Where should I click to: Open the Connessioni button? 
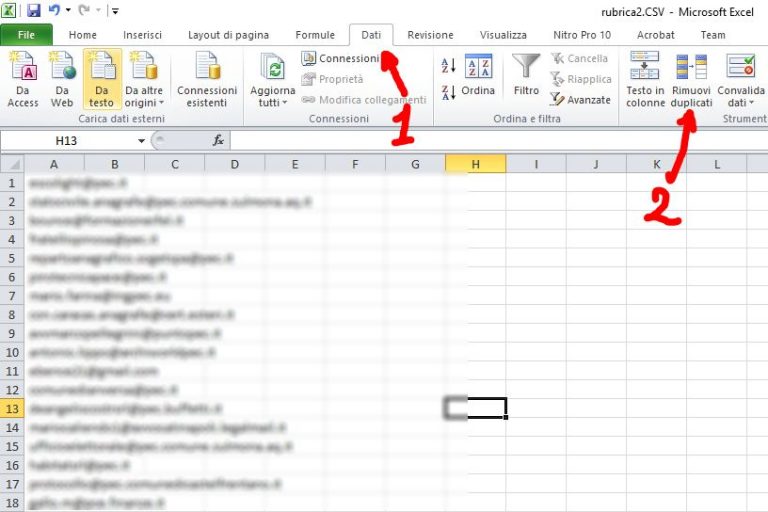pyautogui.click(x=340, y=58)
